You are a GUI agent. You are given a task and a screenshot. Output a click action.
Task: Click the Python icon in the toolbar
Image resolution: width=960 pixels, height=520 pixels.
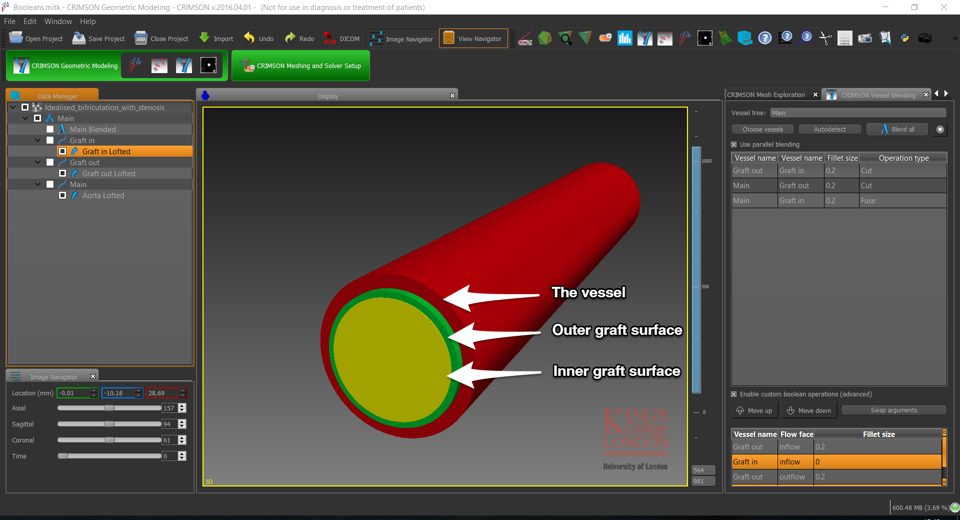pyautogui.click(x=905, y=38)
